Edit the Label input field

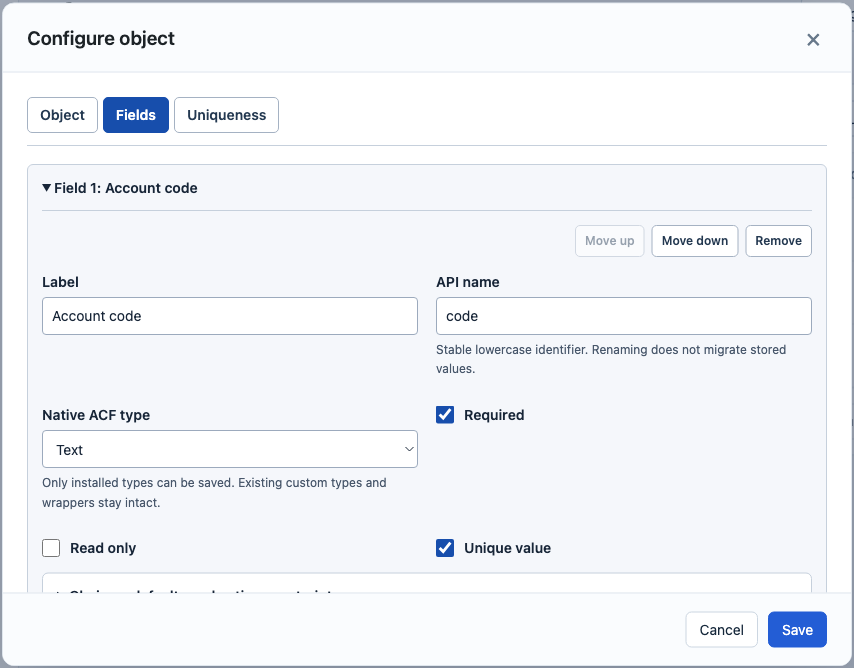pyautogui.click(x=230, y=316)
